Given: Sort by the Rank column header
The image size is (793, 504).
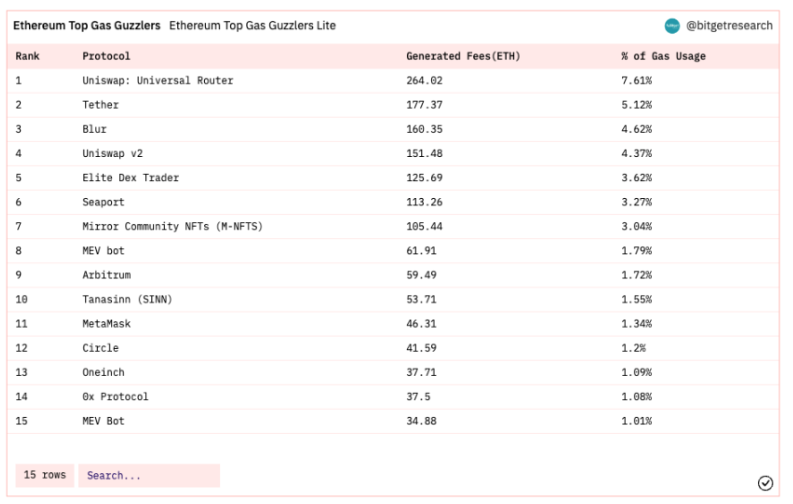Looking at the screenshot, I should (27, 56).
